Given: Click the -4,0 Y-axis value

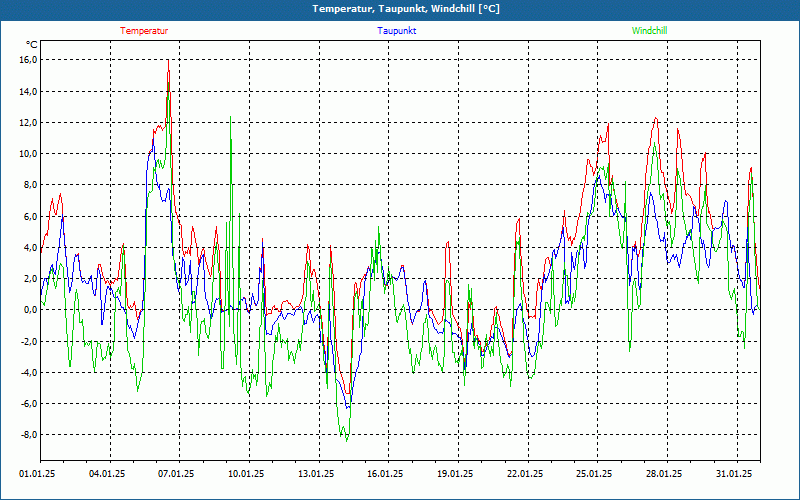Looking at the screenshot, I should 29,372.
